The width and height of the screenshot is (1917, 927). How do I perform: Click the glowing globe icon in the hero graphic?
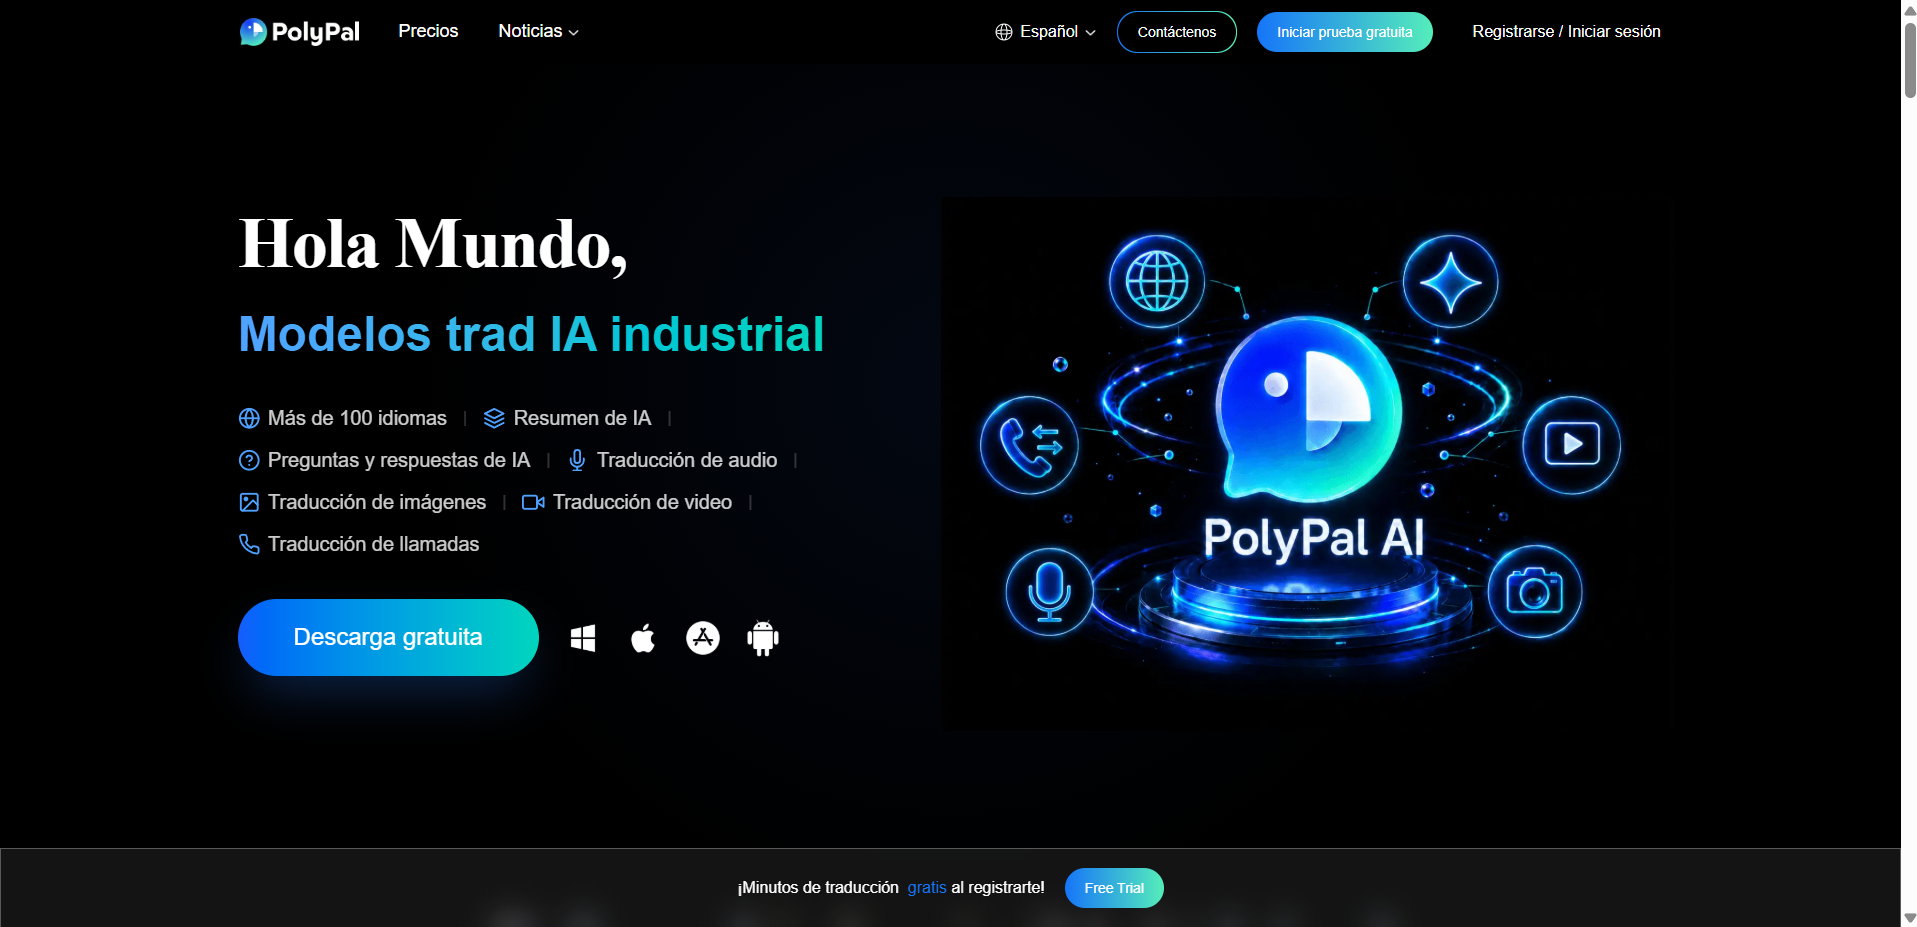pos(1157,281)
